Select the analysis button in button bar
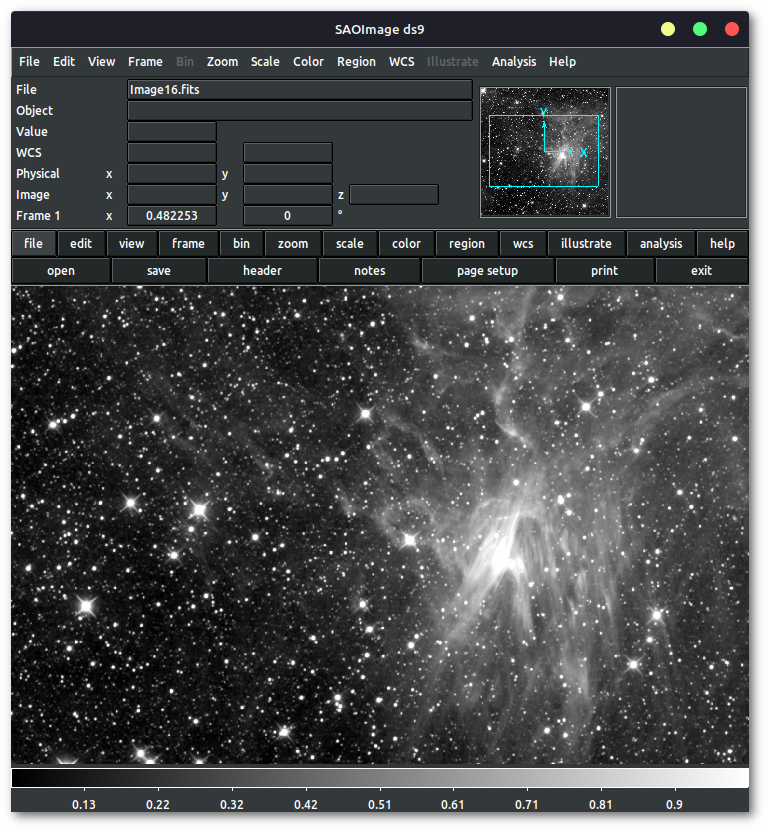 (x=661, y=243)
